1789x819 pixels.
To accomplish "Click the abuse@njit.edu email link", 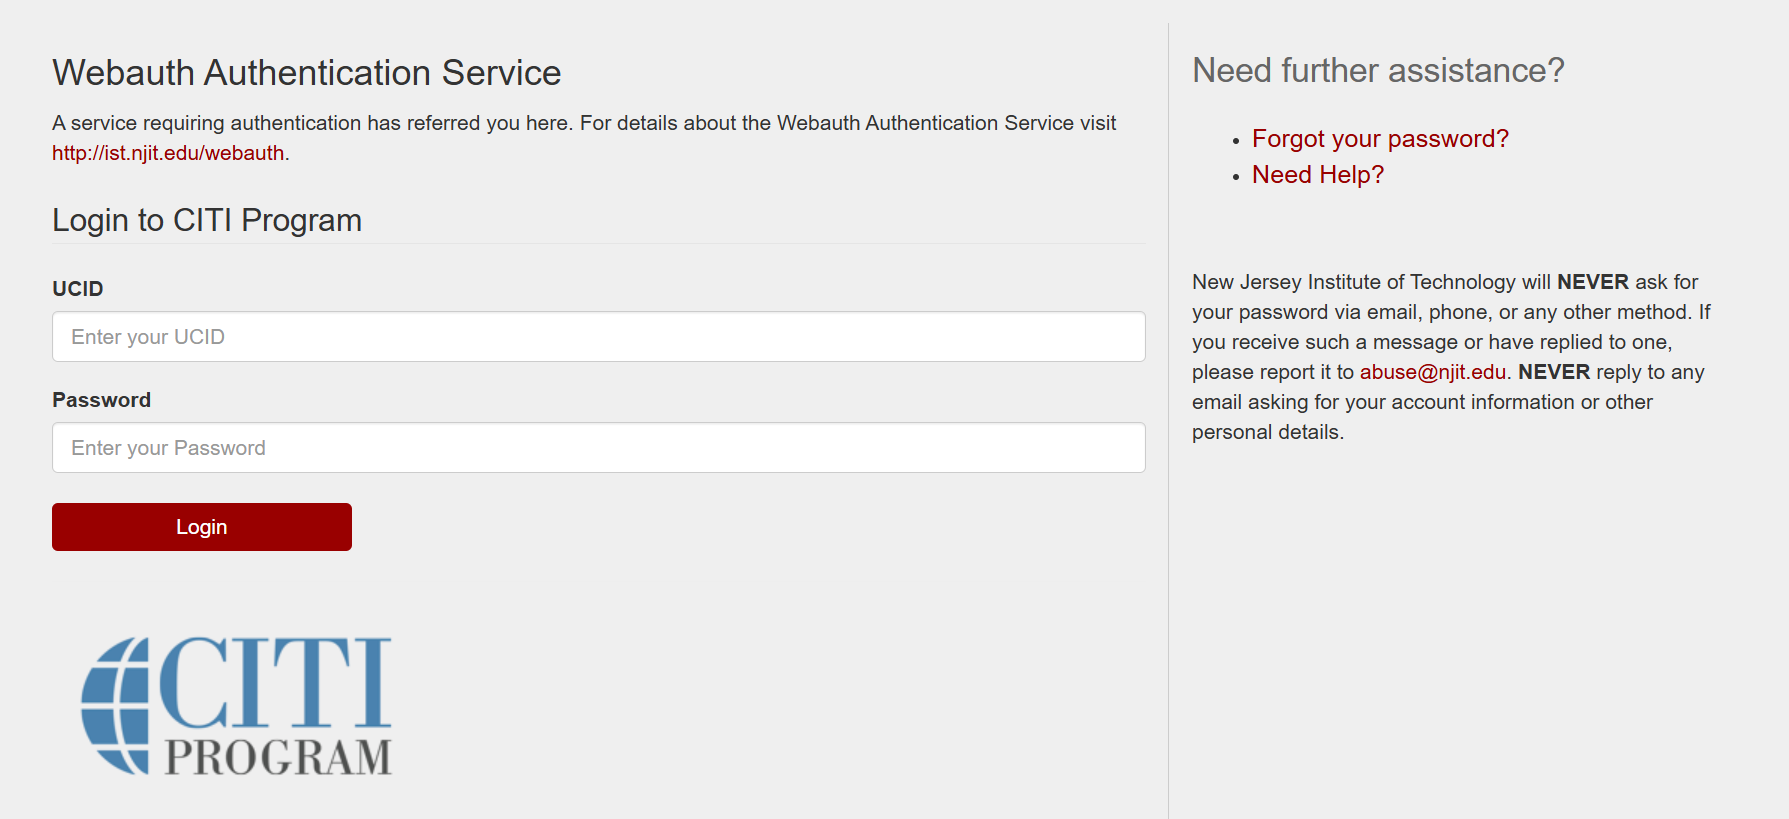I will click(x=1432, y=372).
